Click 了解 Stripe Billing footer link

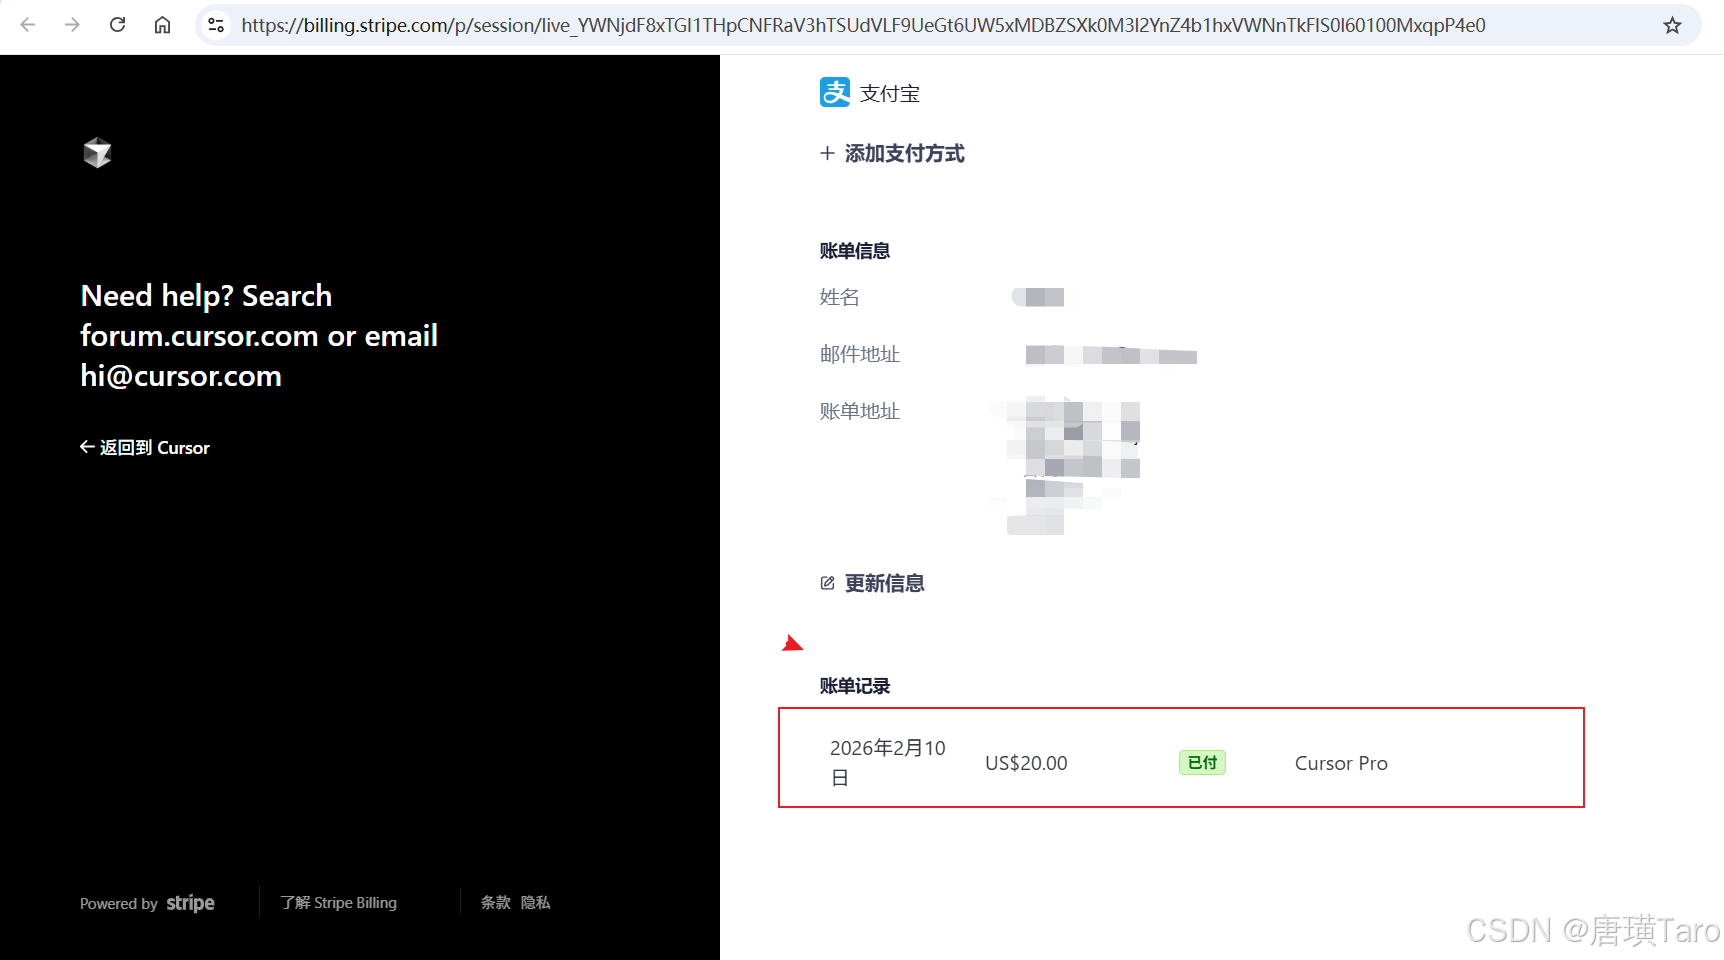339,902
